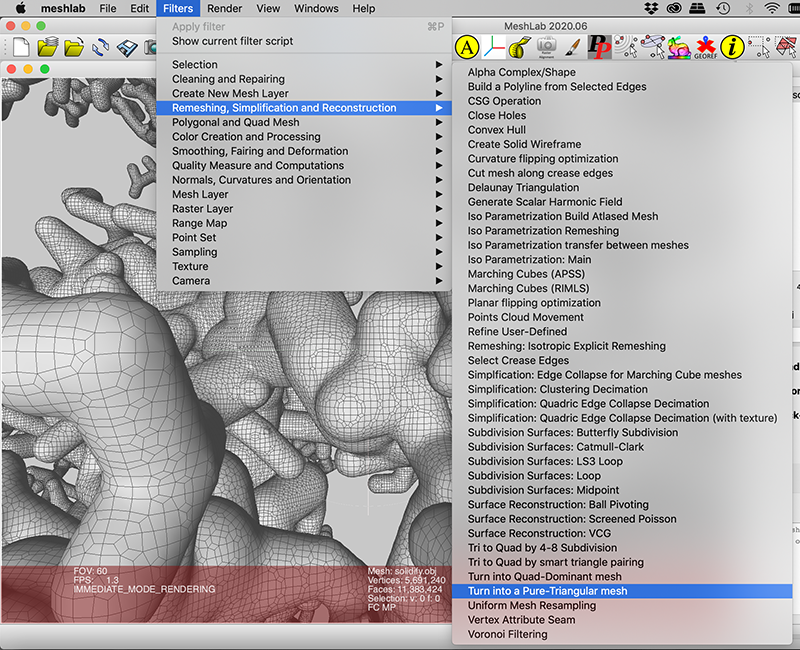Viewport: 800px width, 650px height.
Task: Open the Render menu
Action: point(224,8)
